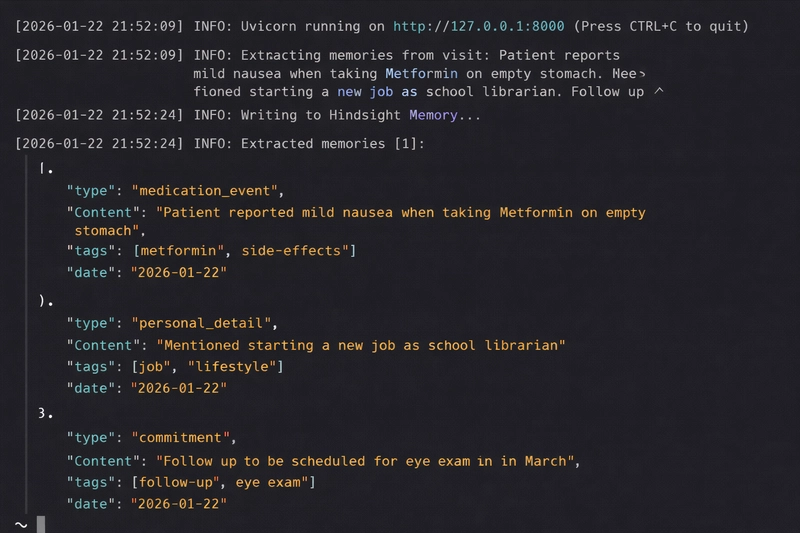Click the job, lifestyle tags list
800x533 pixels.
208,367
